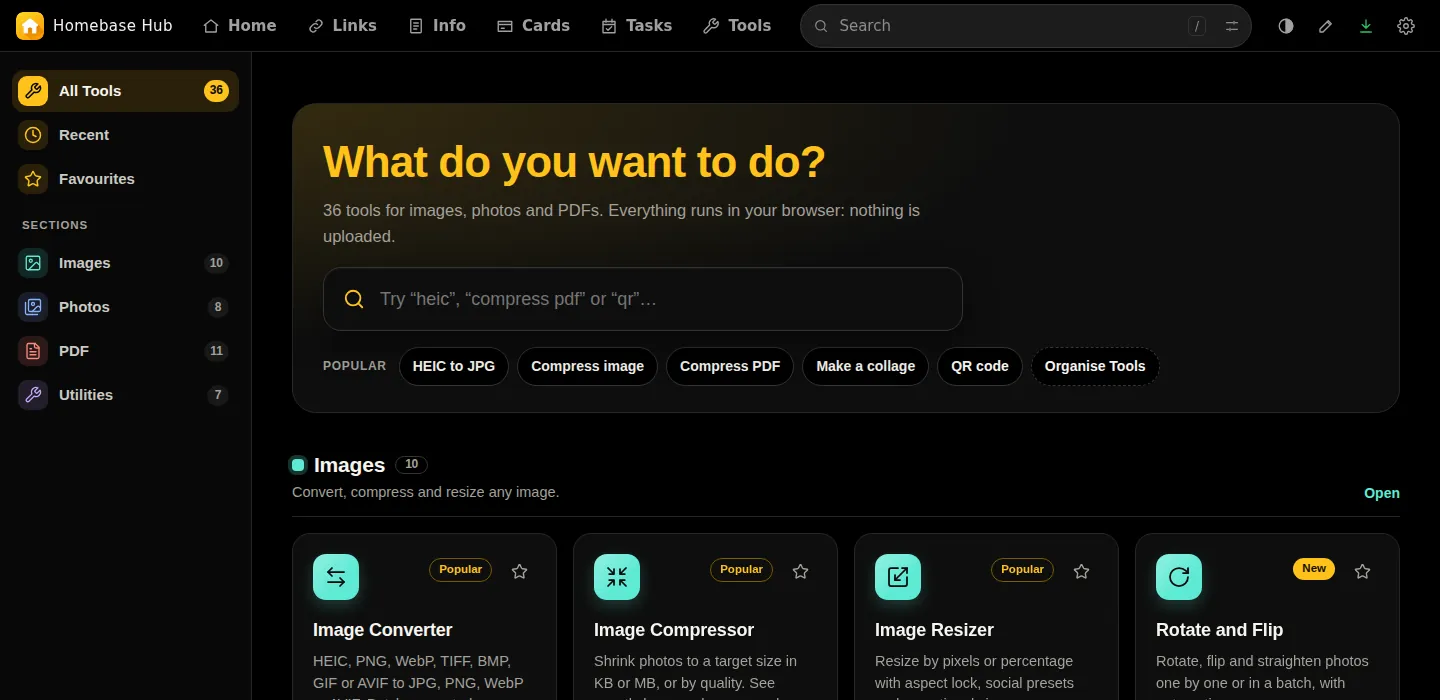Open the Rotate and Flip card title

(x=1219, y=630)
